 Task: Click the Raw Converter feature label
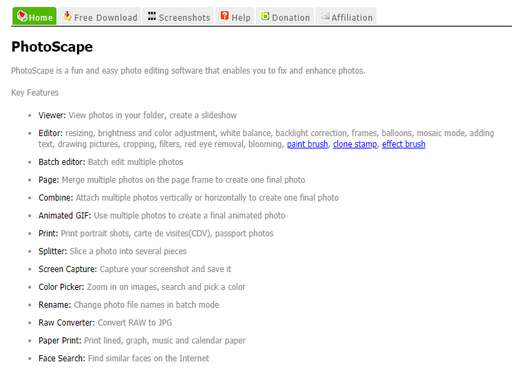67,323
